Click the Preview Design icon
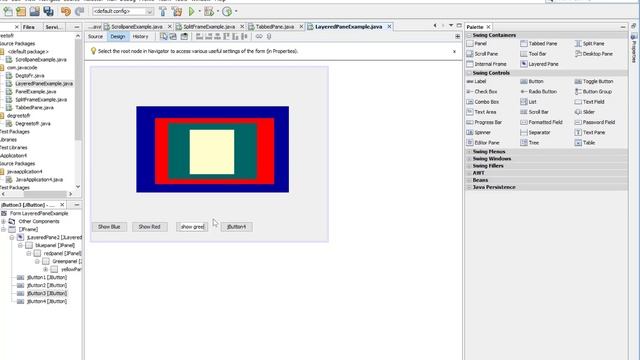Viewport: 640px width, 360px height. click(x=184, y=37)
